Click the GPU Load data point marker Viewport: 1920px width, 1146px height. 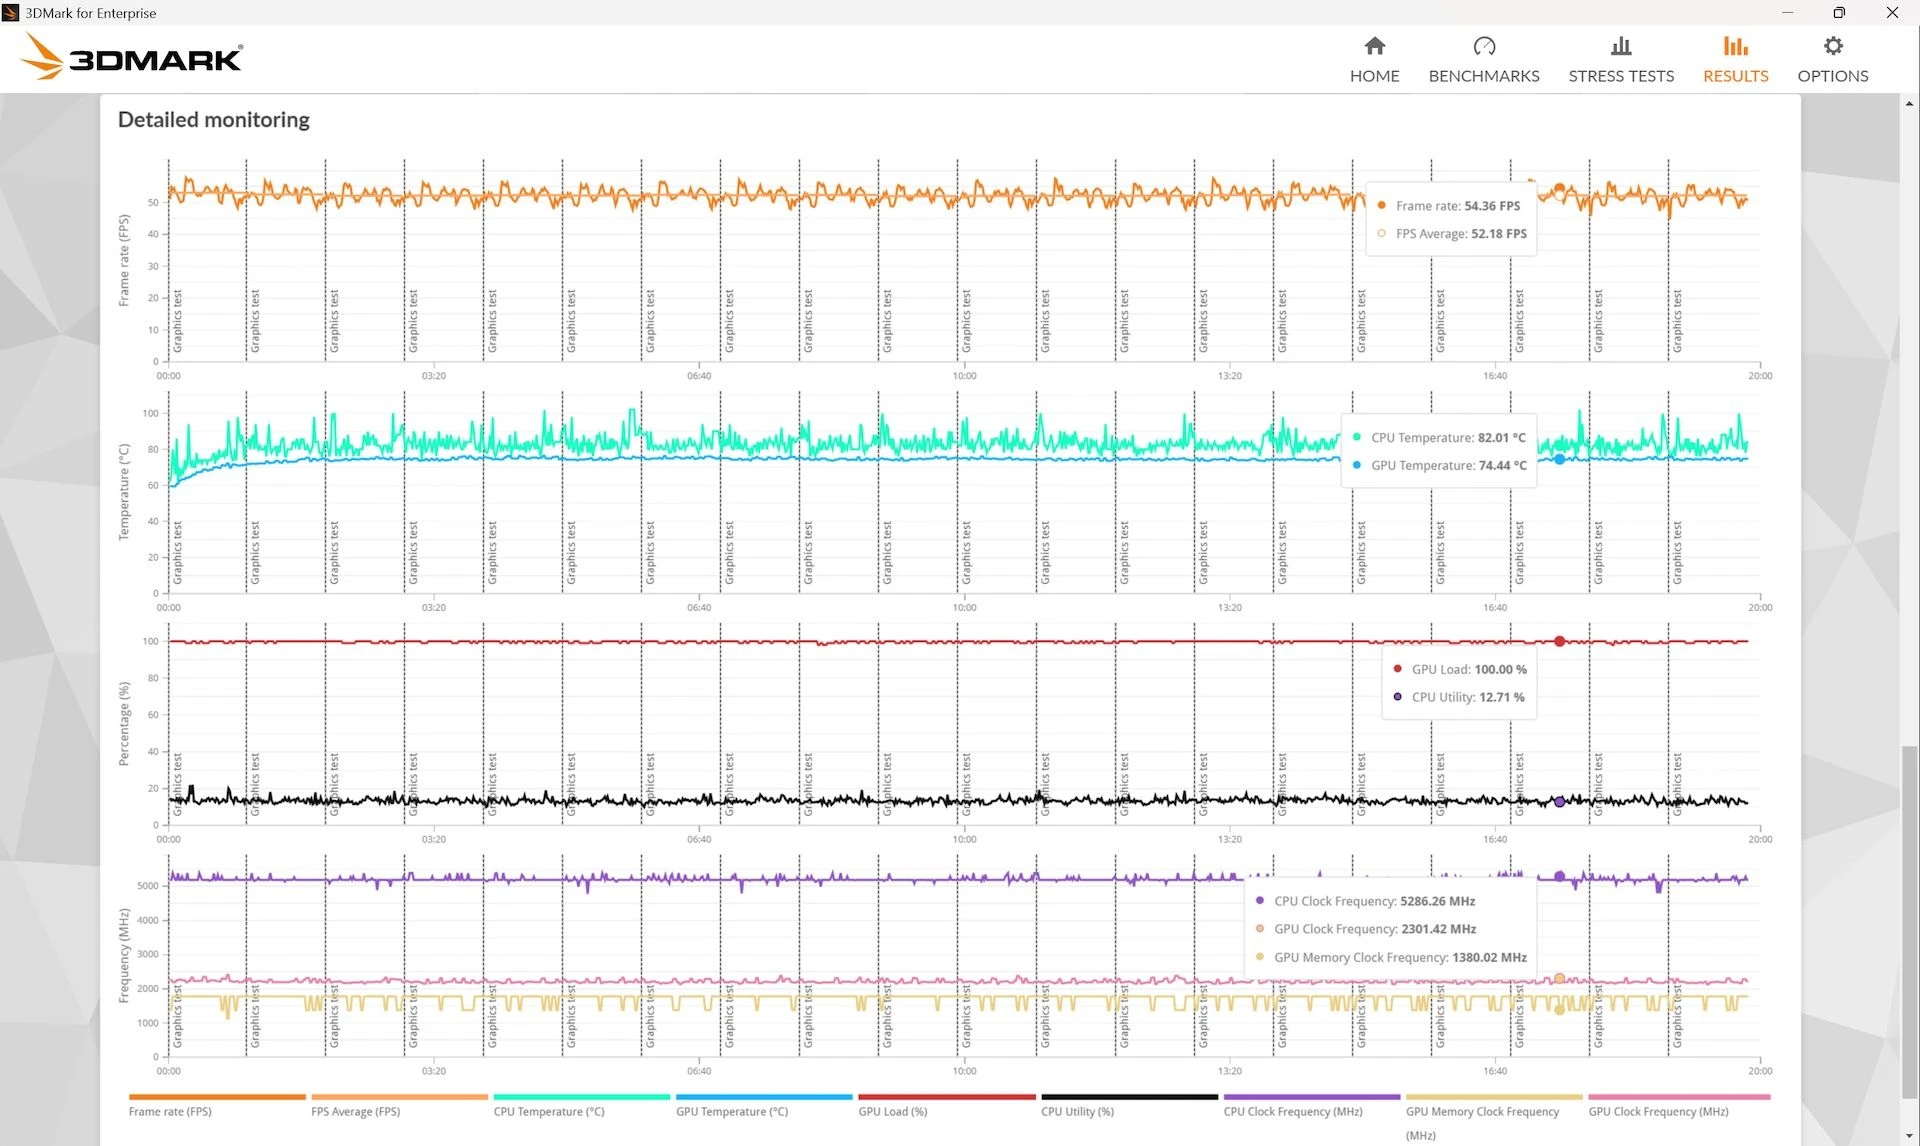pyautogui.click(x=1559, y=641)
